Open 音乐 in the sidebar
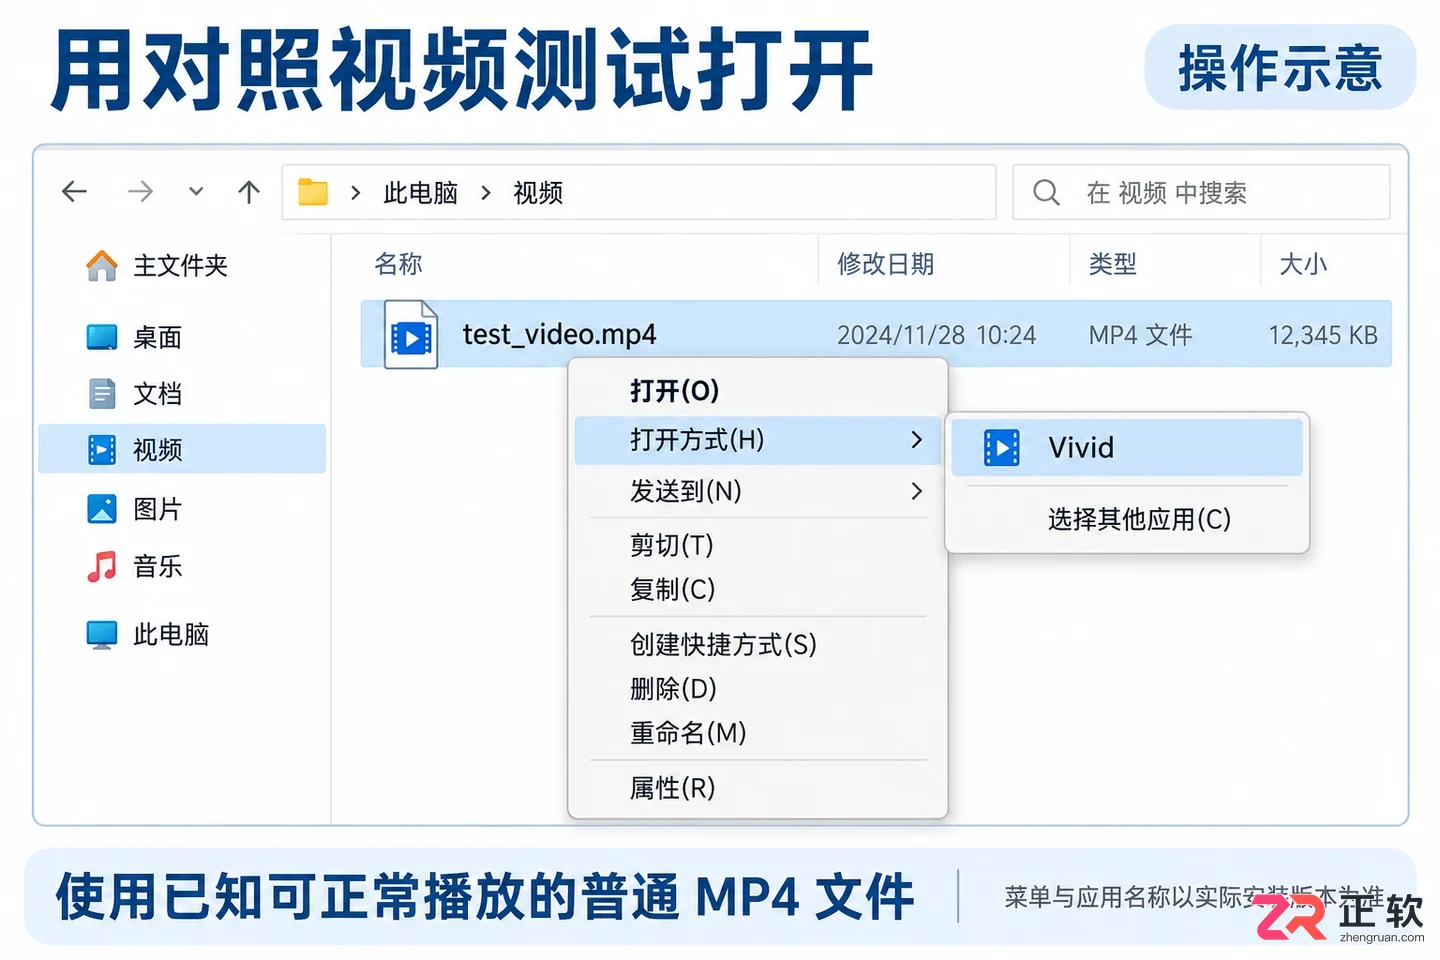Viewport: 1440px width, 960px height. [157, 566]
